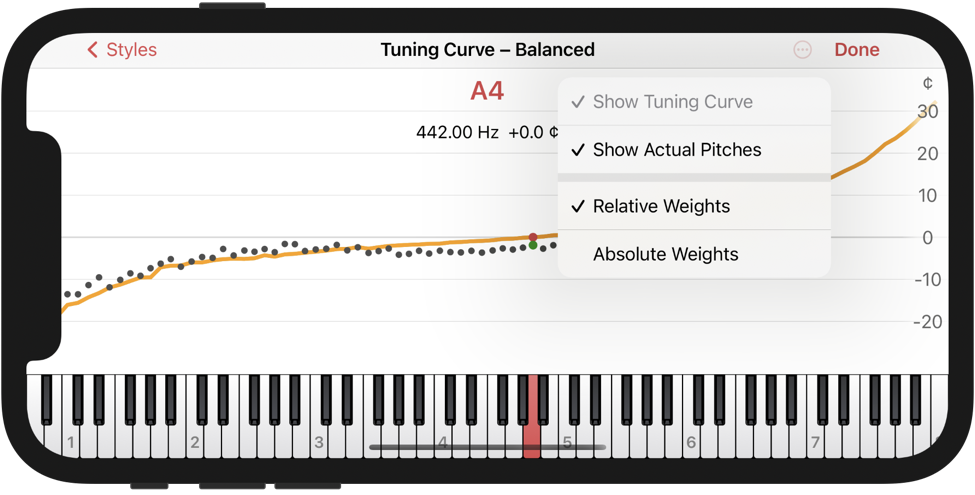This screenshot has width=975, height=495.
Task: Toggle Show Actual Pitches option
Action: [694, 150]
